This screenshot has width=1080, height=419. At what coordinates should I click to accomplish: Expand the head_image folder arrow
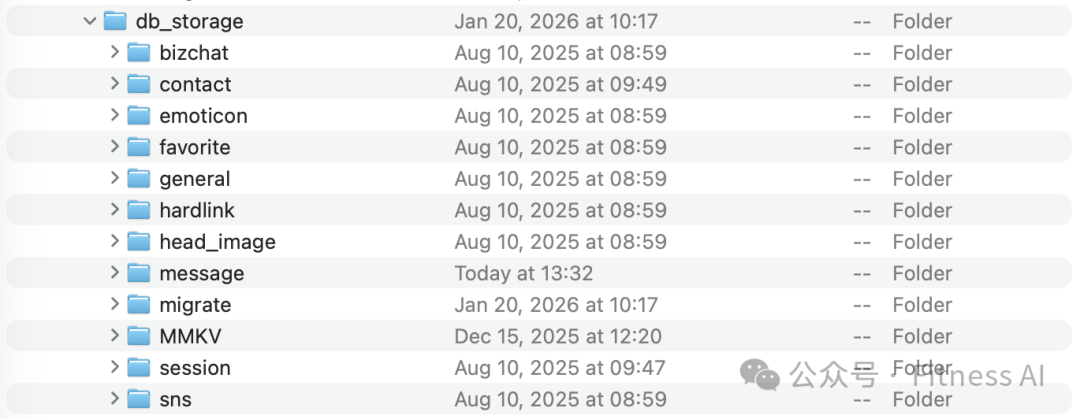[115, 242]
